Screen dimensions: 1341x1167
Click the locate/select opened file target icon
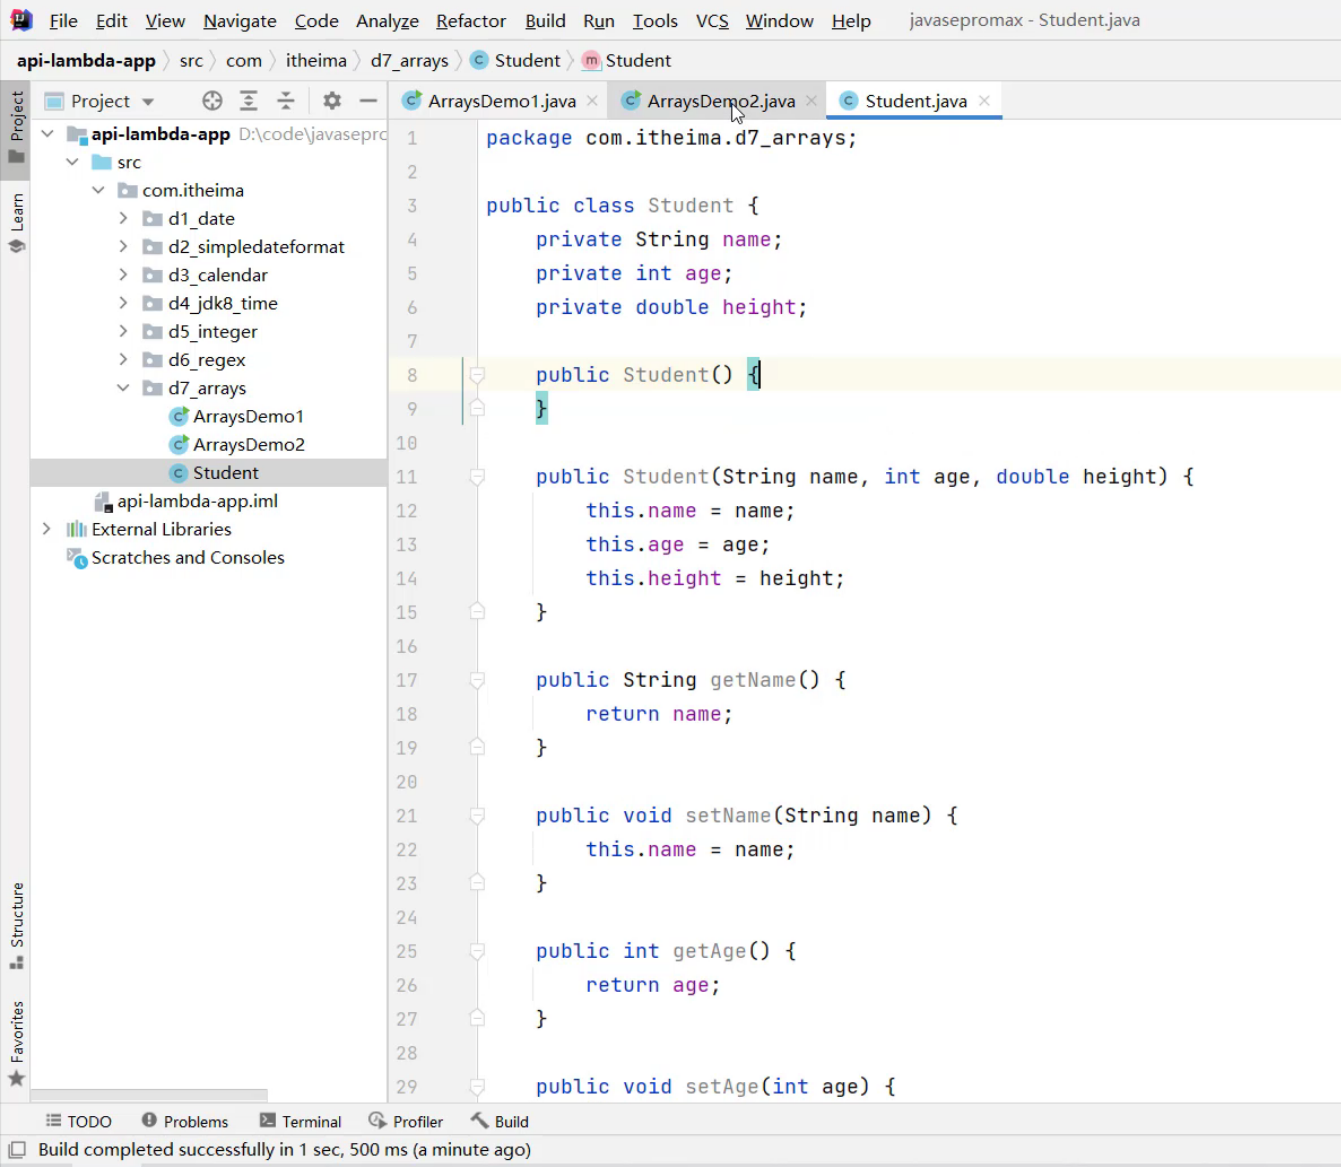coord(212,101)
